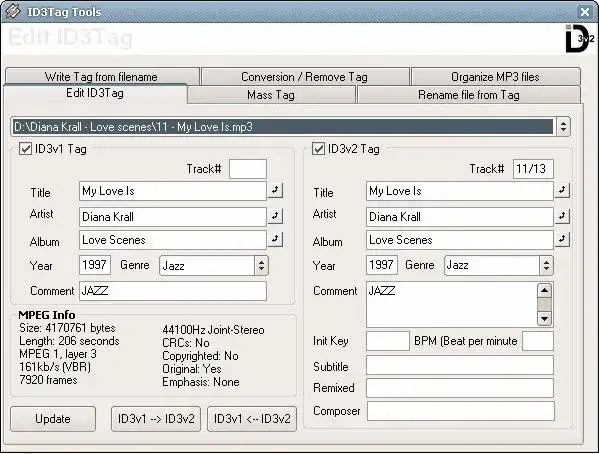
Task: Click the ID3v2 Artist field
Action: [460, 217]
